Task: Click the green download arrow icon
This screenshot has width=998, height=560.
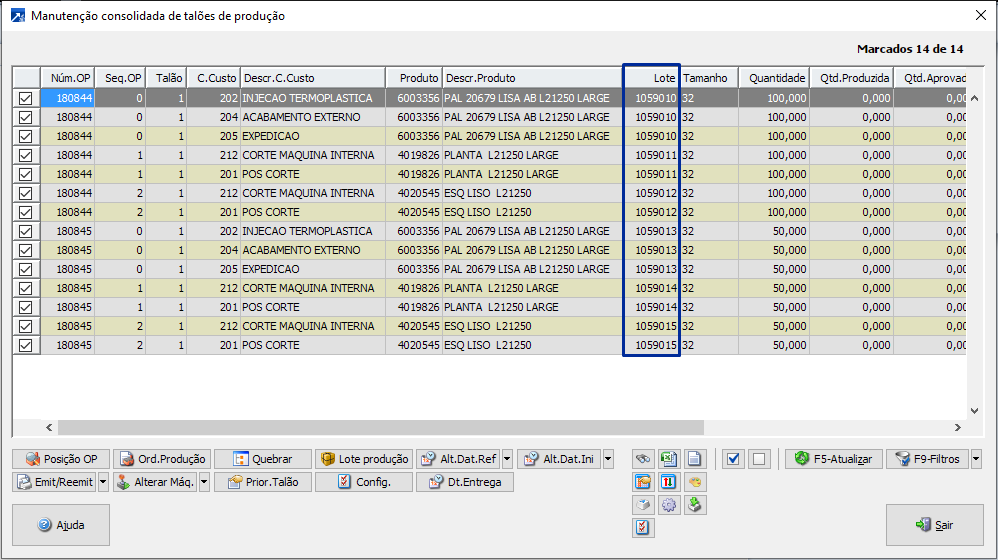Action: click(695, 505)
